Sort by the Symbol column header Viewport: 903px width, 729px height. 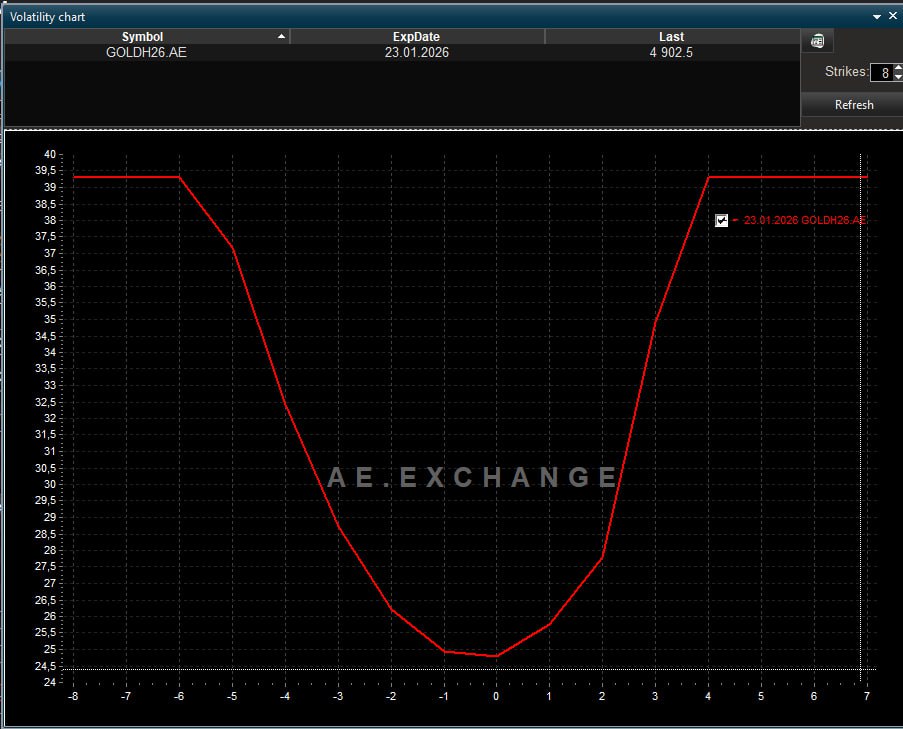pyautogui.click(x=142, y=37)
